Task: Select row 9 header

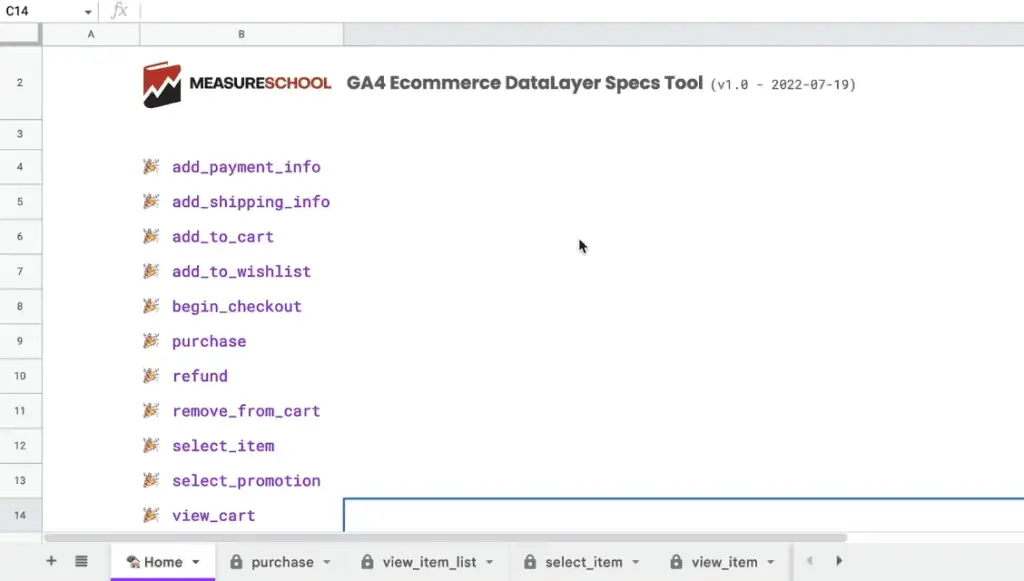Action: (x=21, y=340)
